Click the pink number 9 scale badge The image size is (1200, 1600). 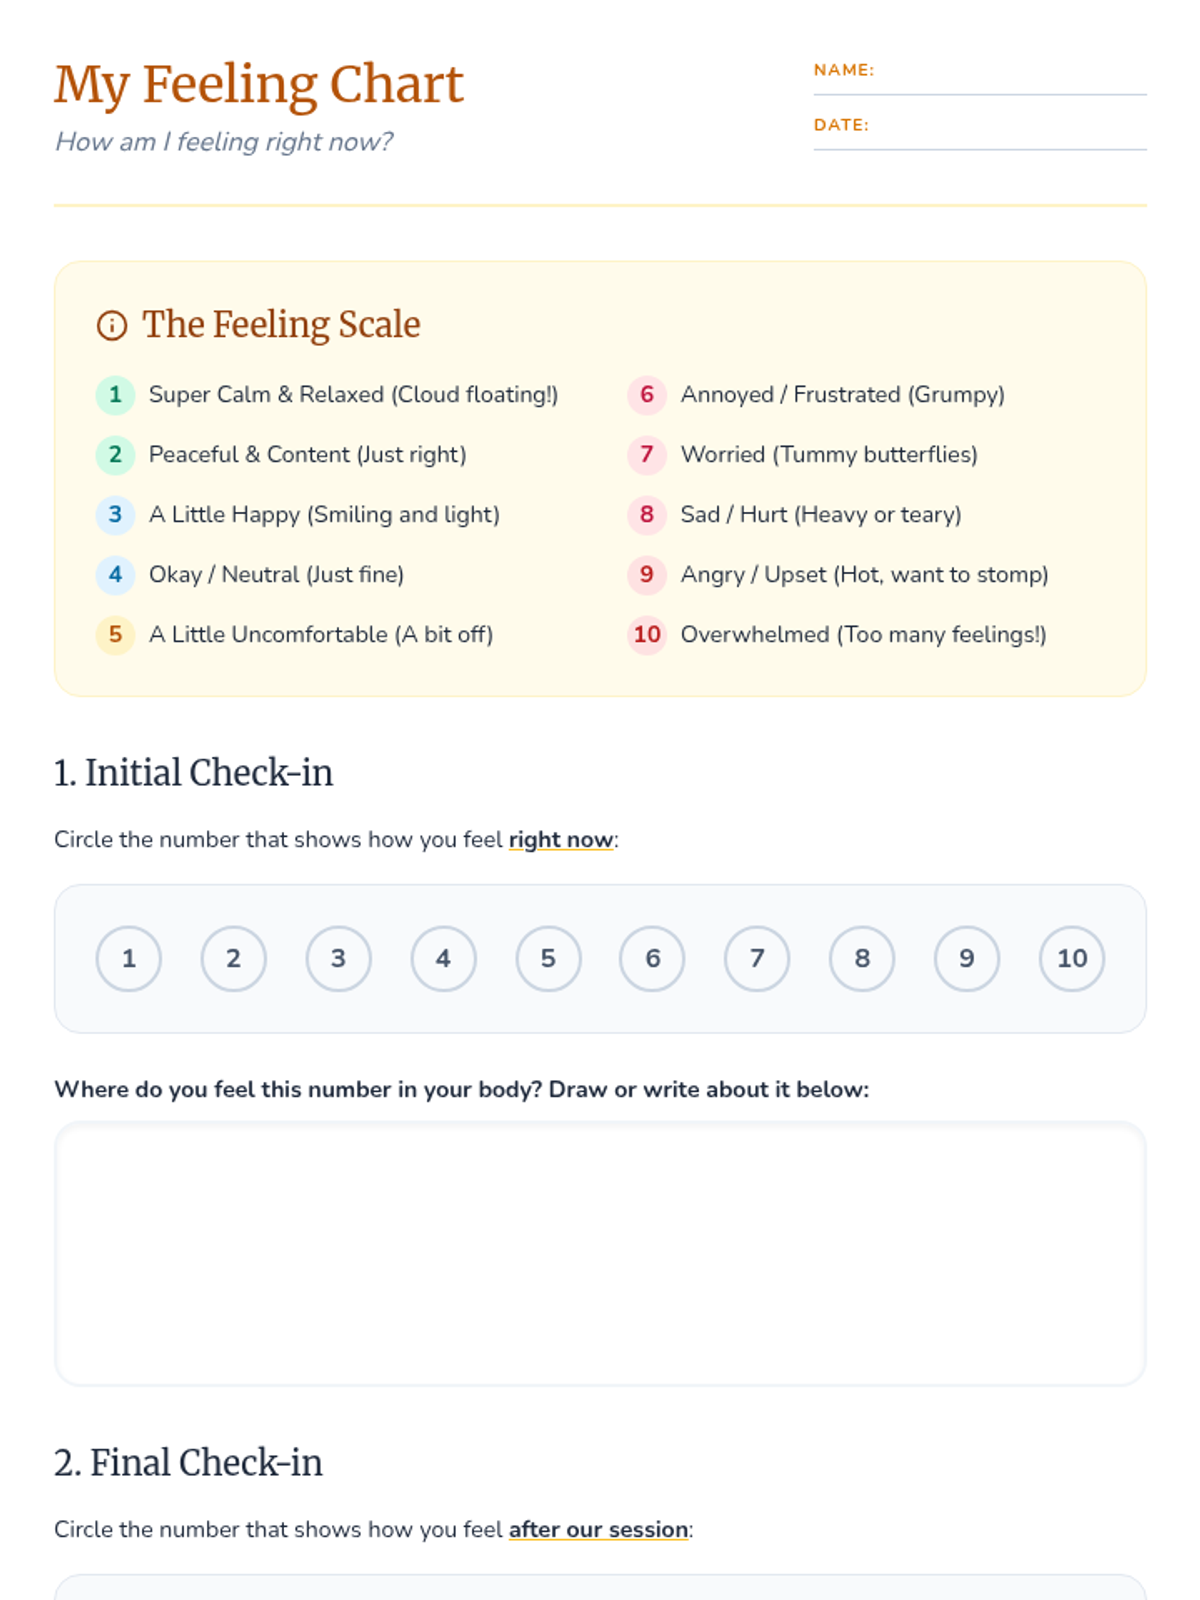point(647,575)
